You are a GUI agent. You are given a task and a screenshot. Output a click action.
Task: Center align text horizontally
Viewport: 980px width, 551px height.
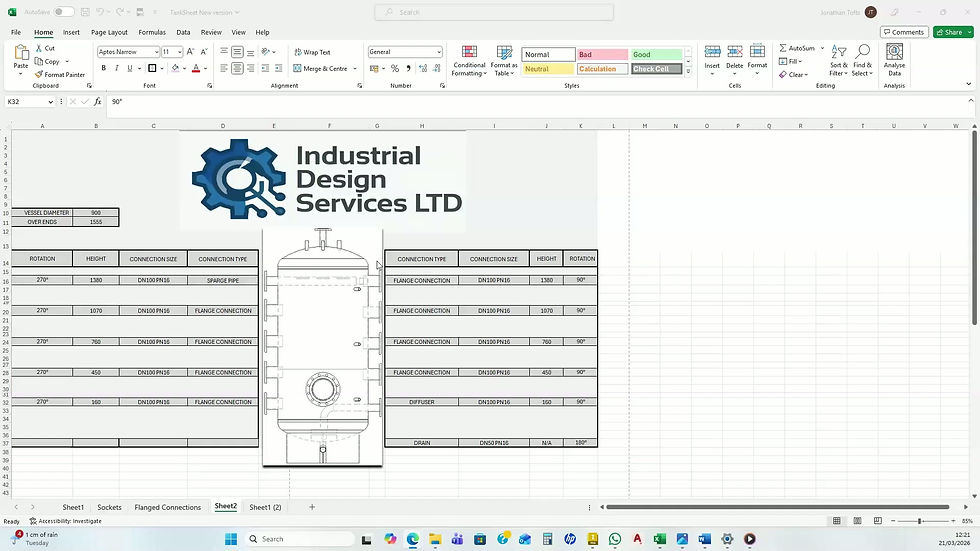238,68
